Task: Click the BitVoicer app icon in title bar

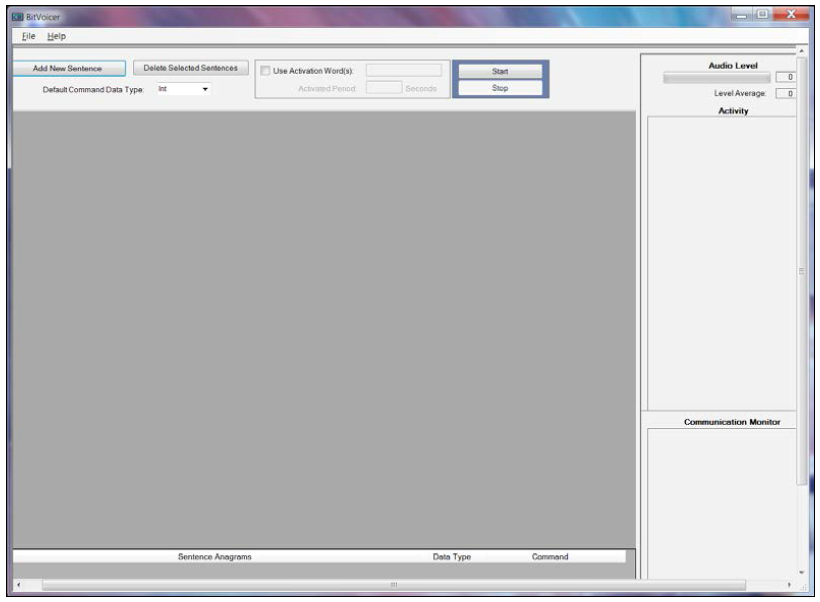Action: tap(17, 17)
